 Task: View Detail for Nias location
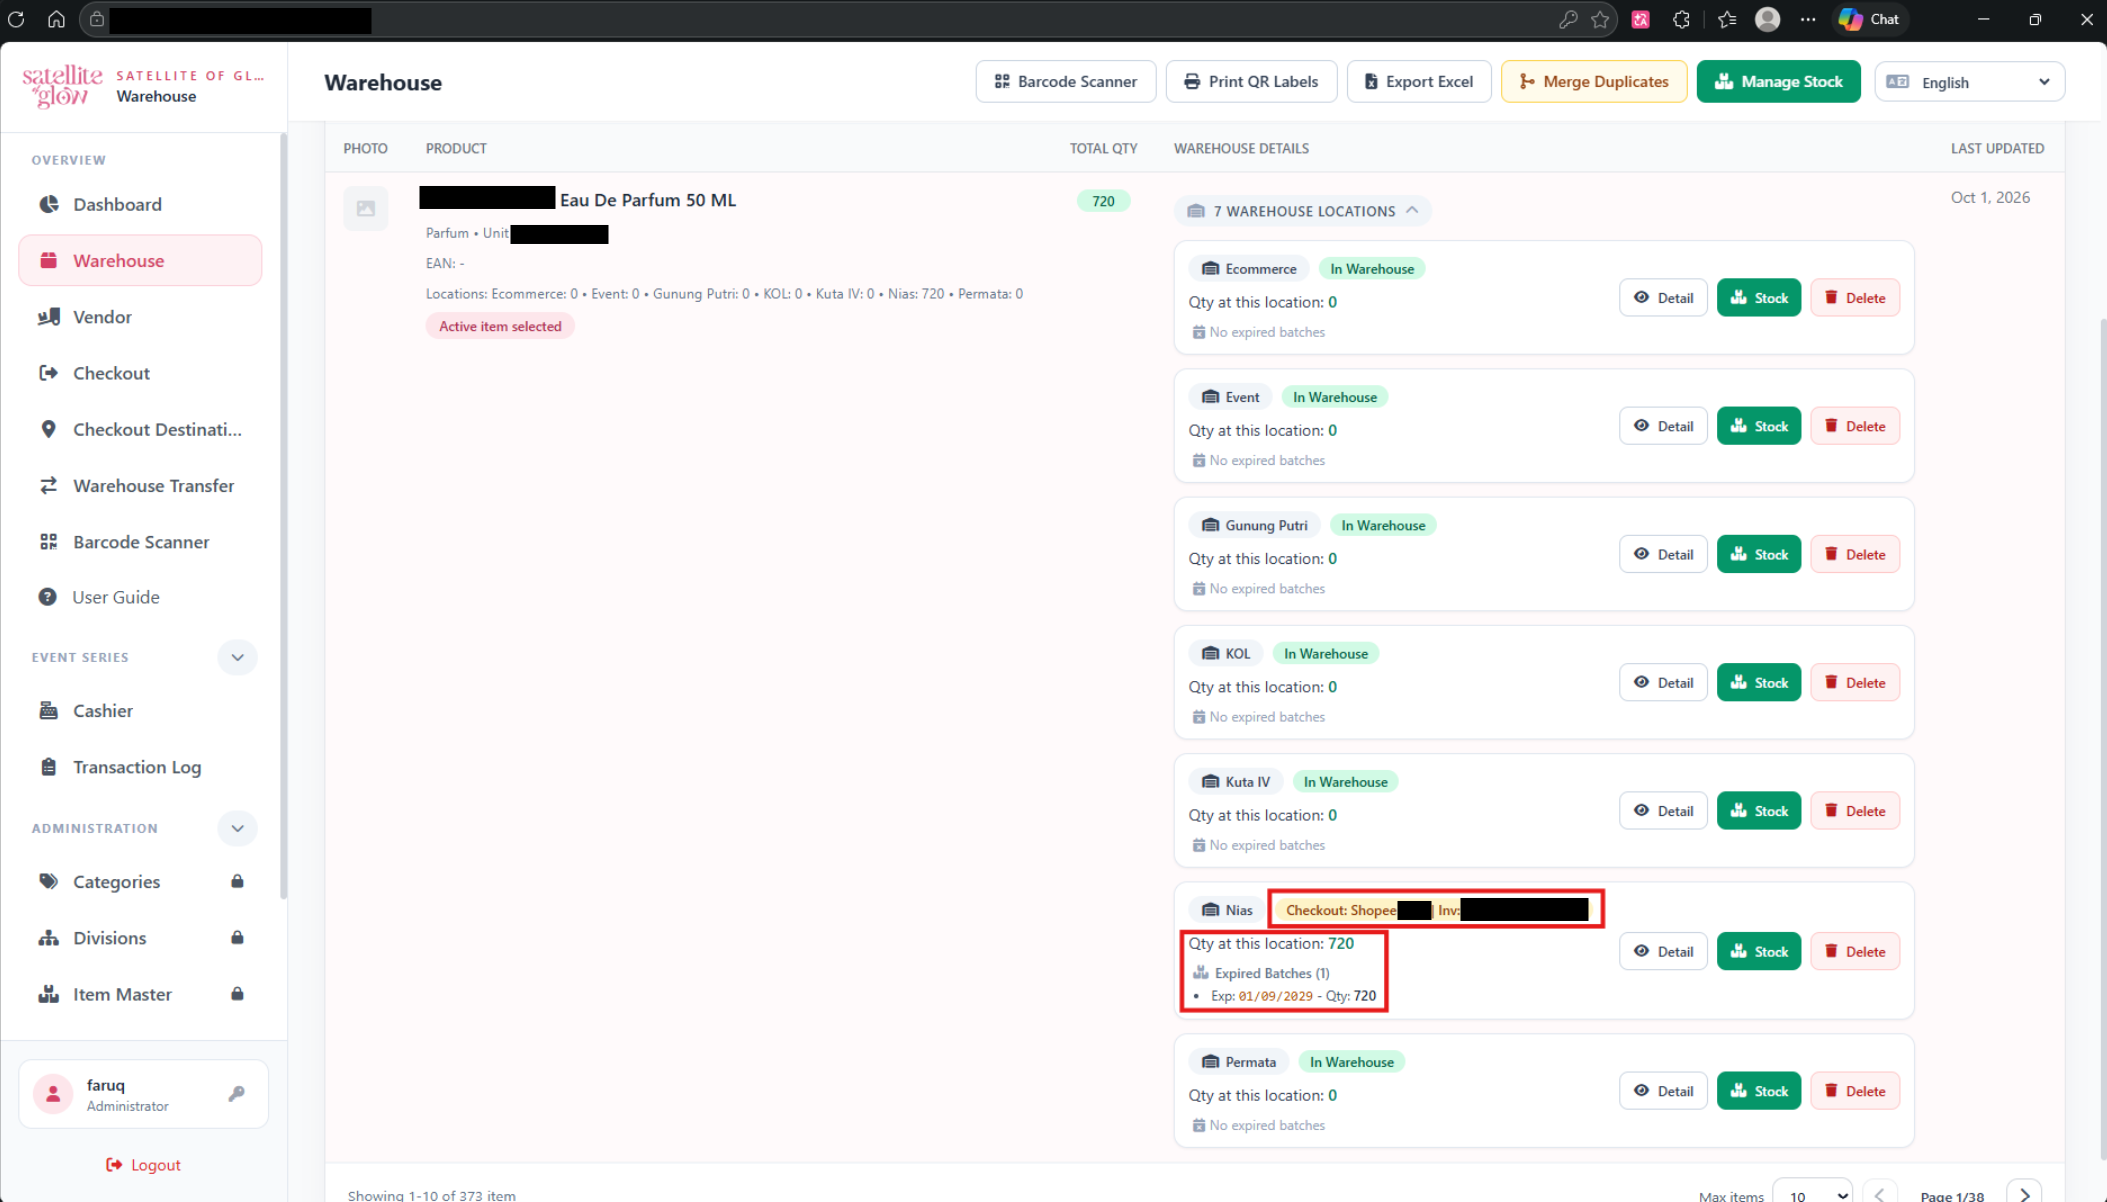point(1663,952)
